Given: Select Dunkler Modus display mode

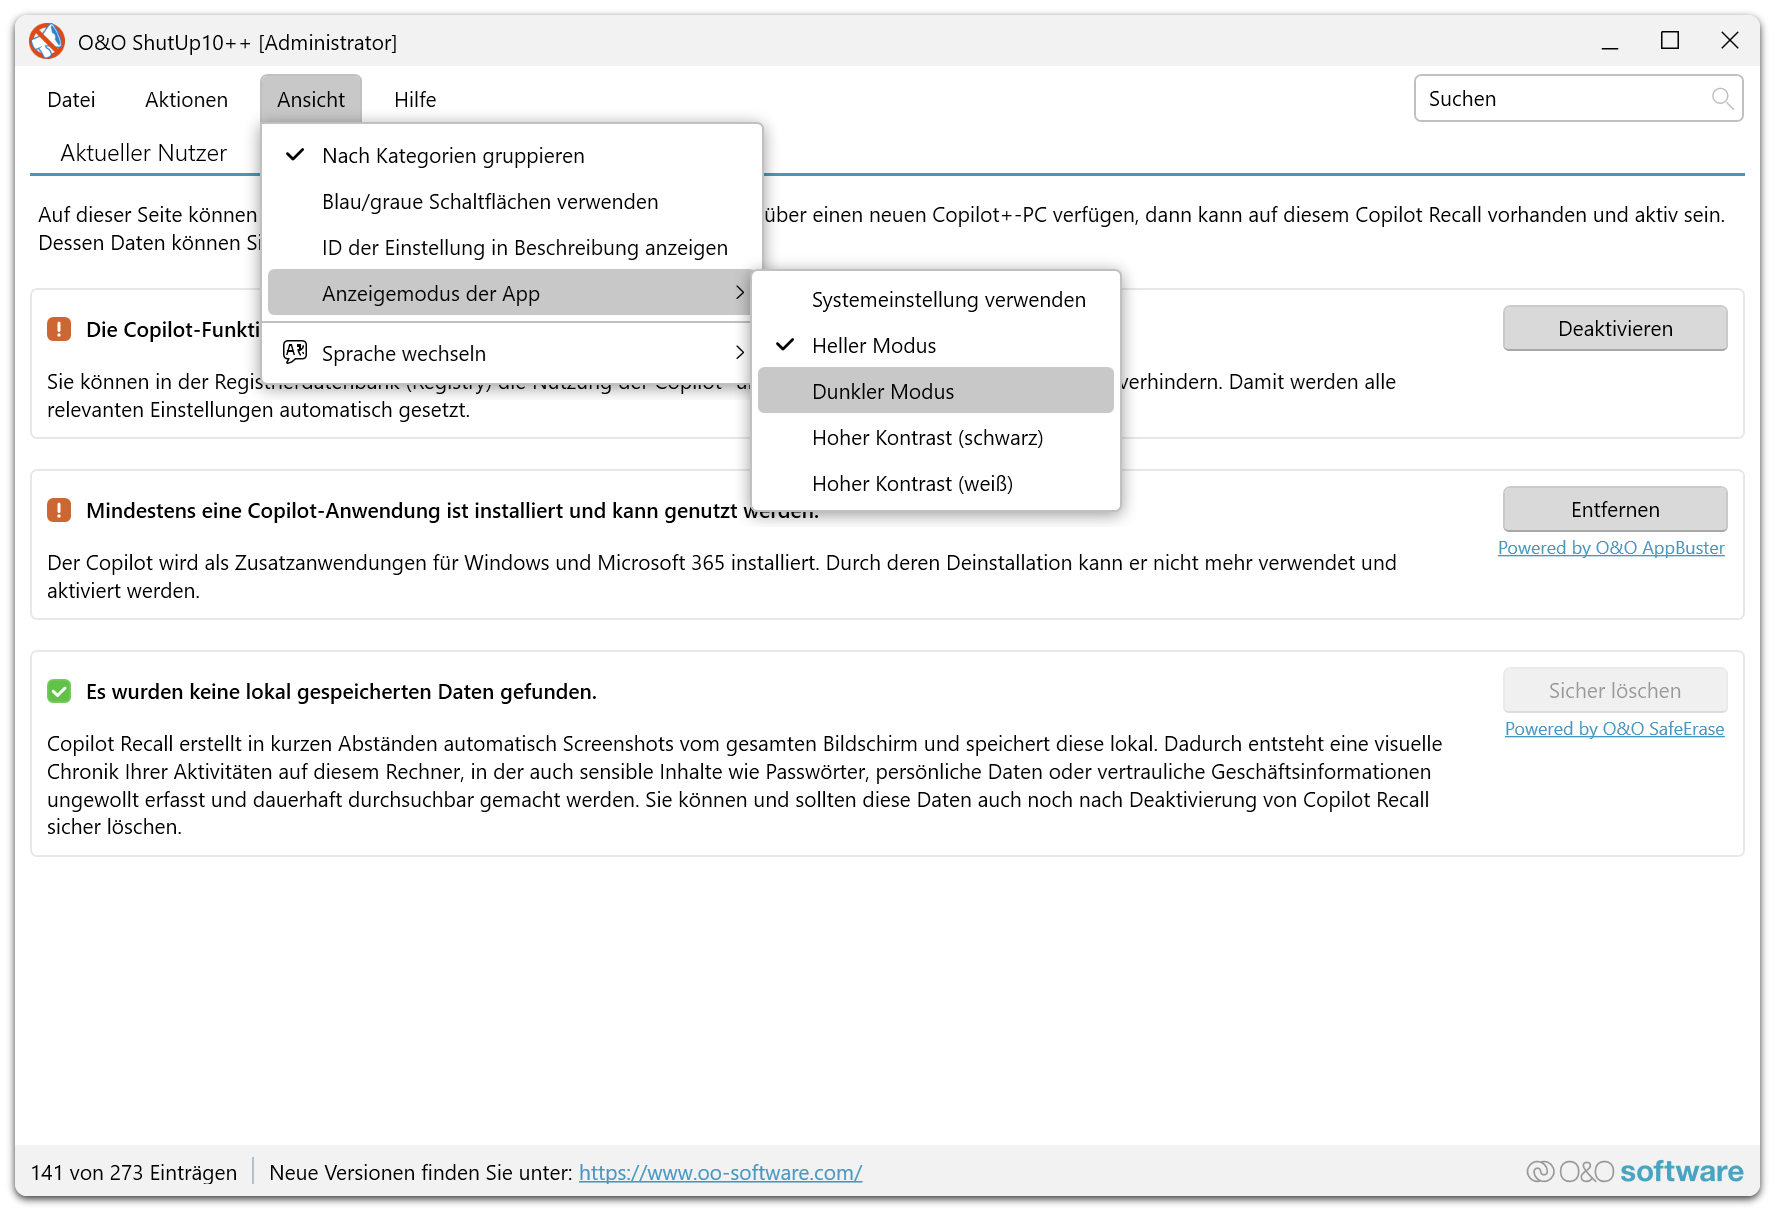Looking at the screenshot, I should (x=882, y=392).
